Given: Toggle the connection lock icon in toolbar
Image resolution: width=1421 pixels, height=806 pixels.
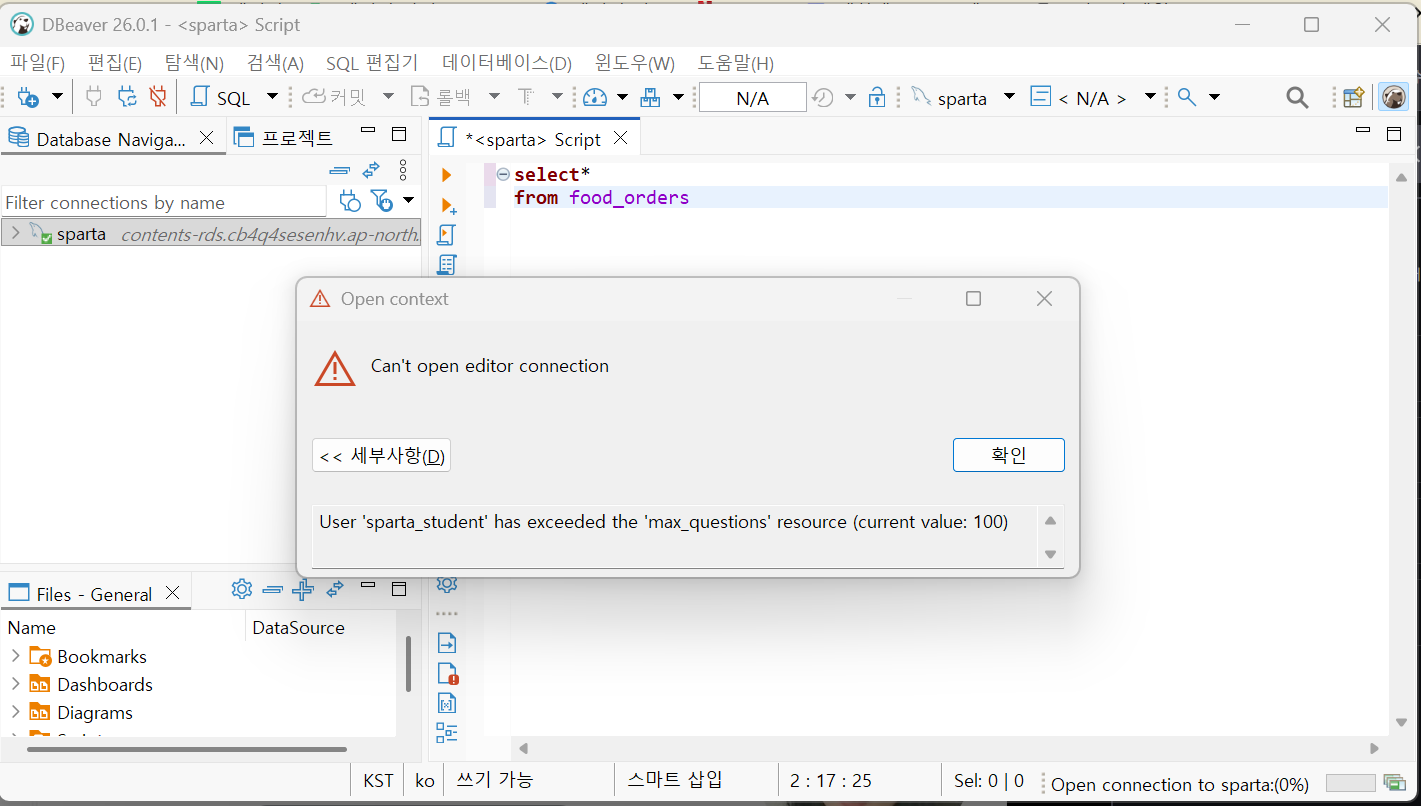Looking at the screenshot, I should (x=877, y=97).
